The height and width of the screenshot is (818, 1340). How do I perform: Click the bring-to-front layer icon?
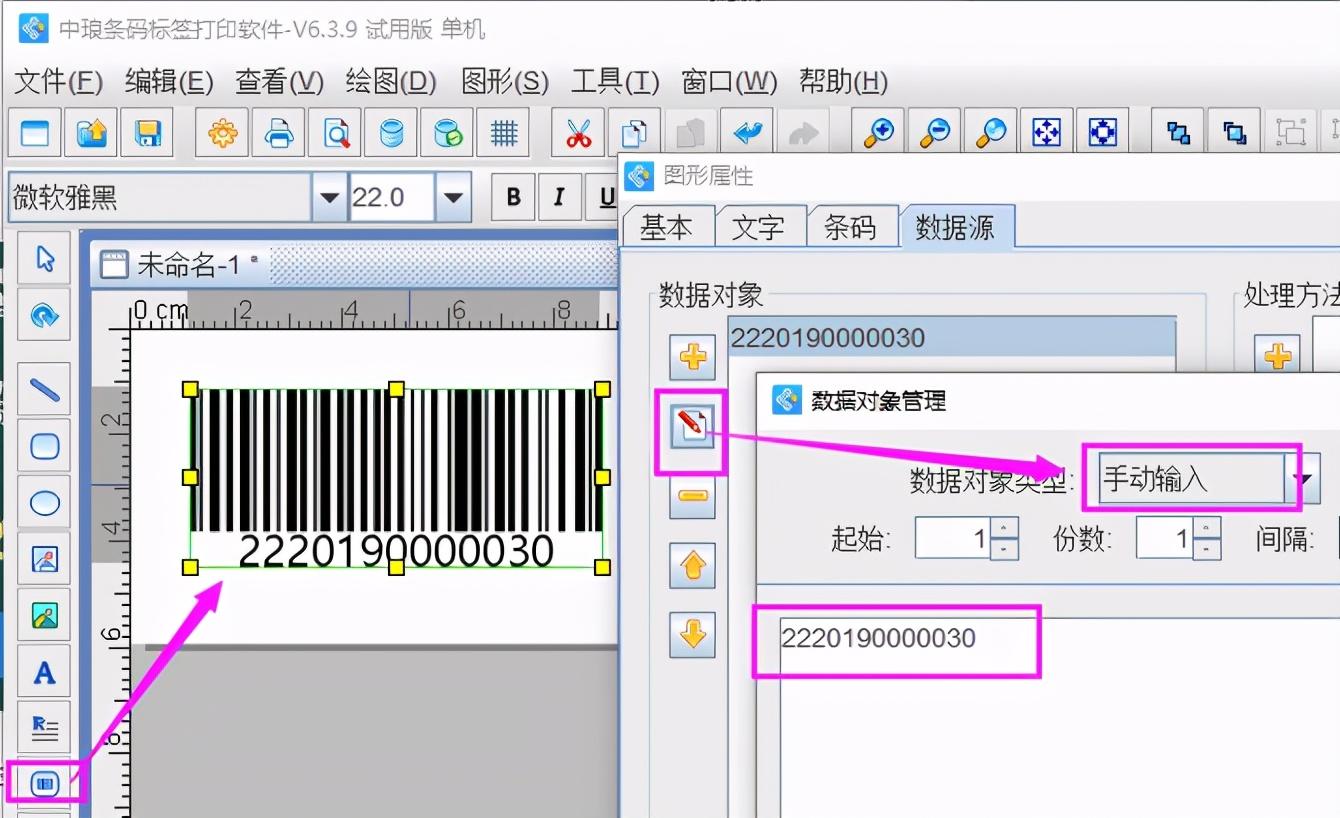[1179, 132]
